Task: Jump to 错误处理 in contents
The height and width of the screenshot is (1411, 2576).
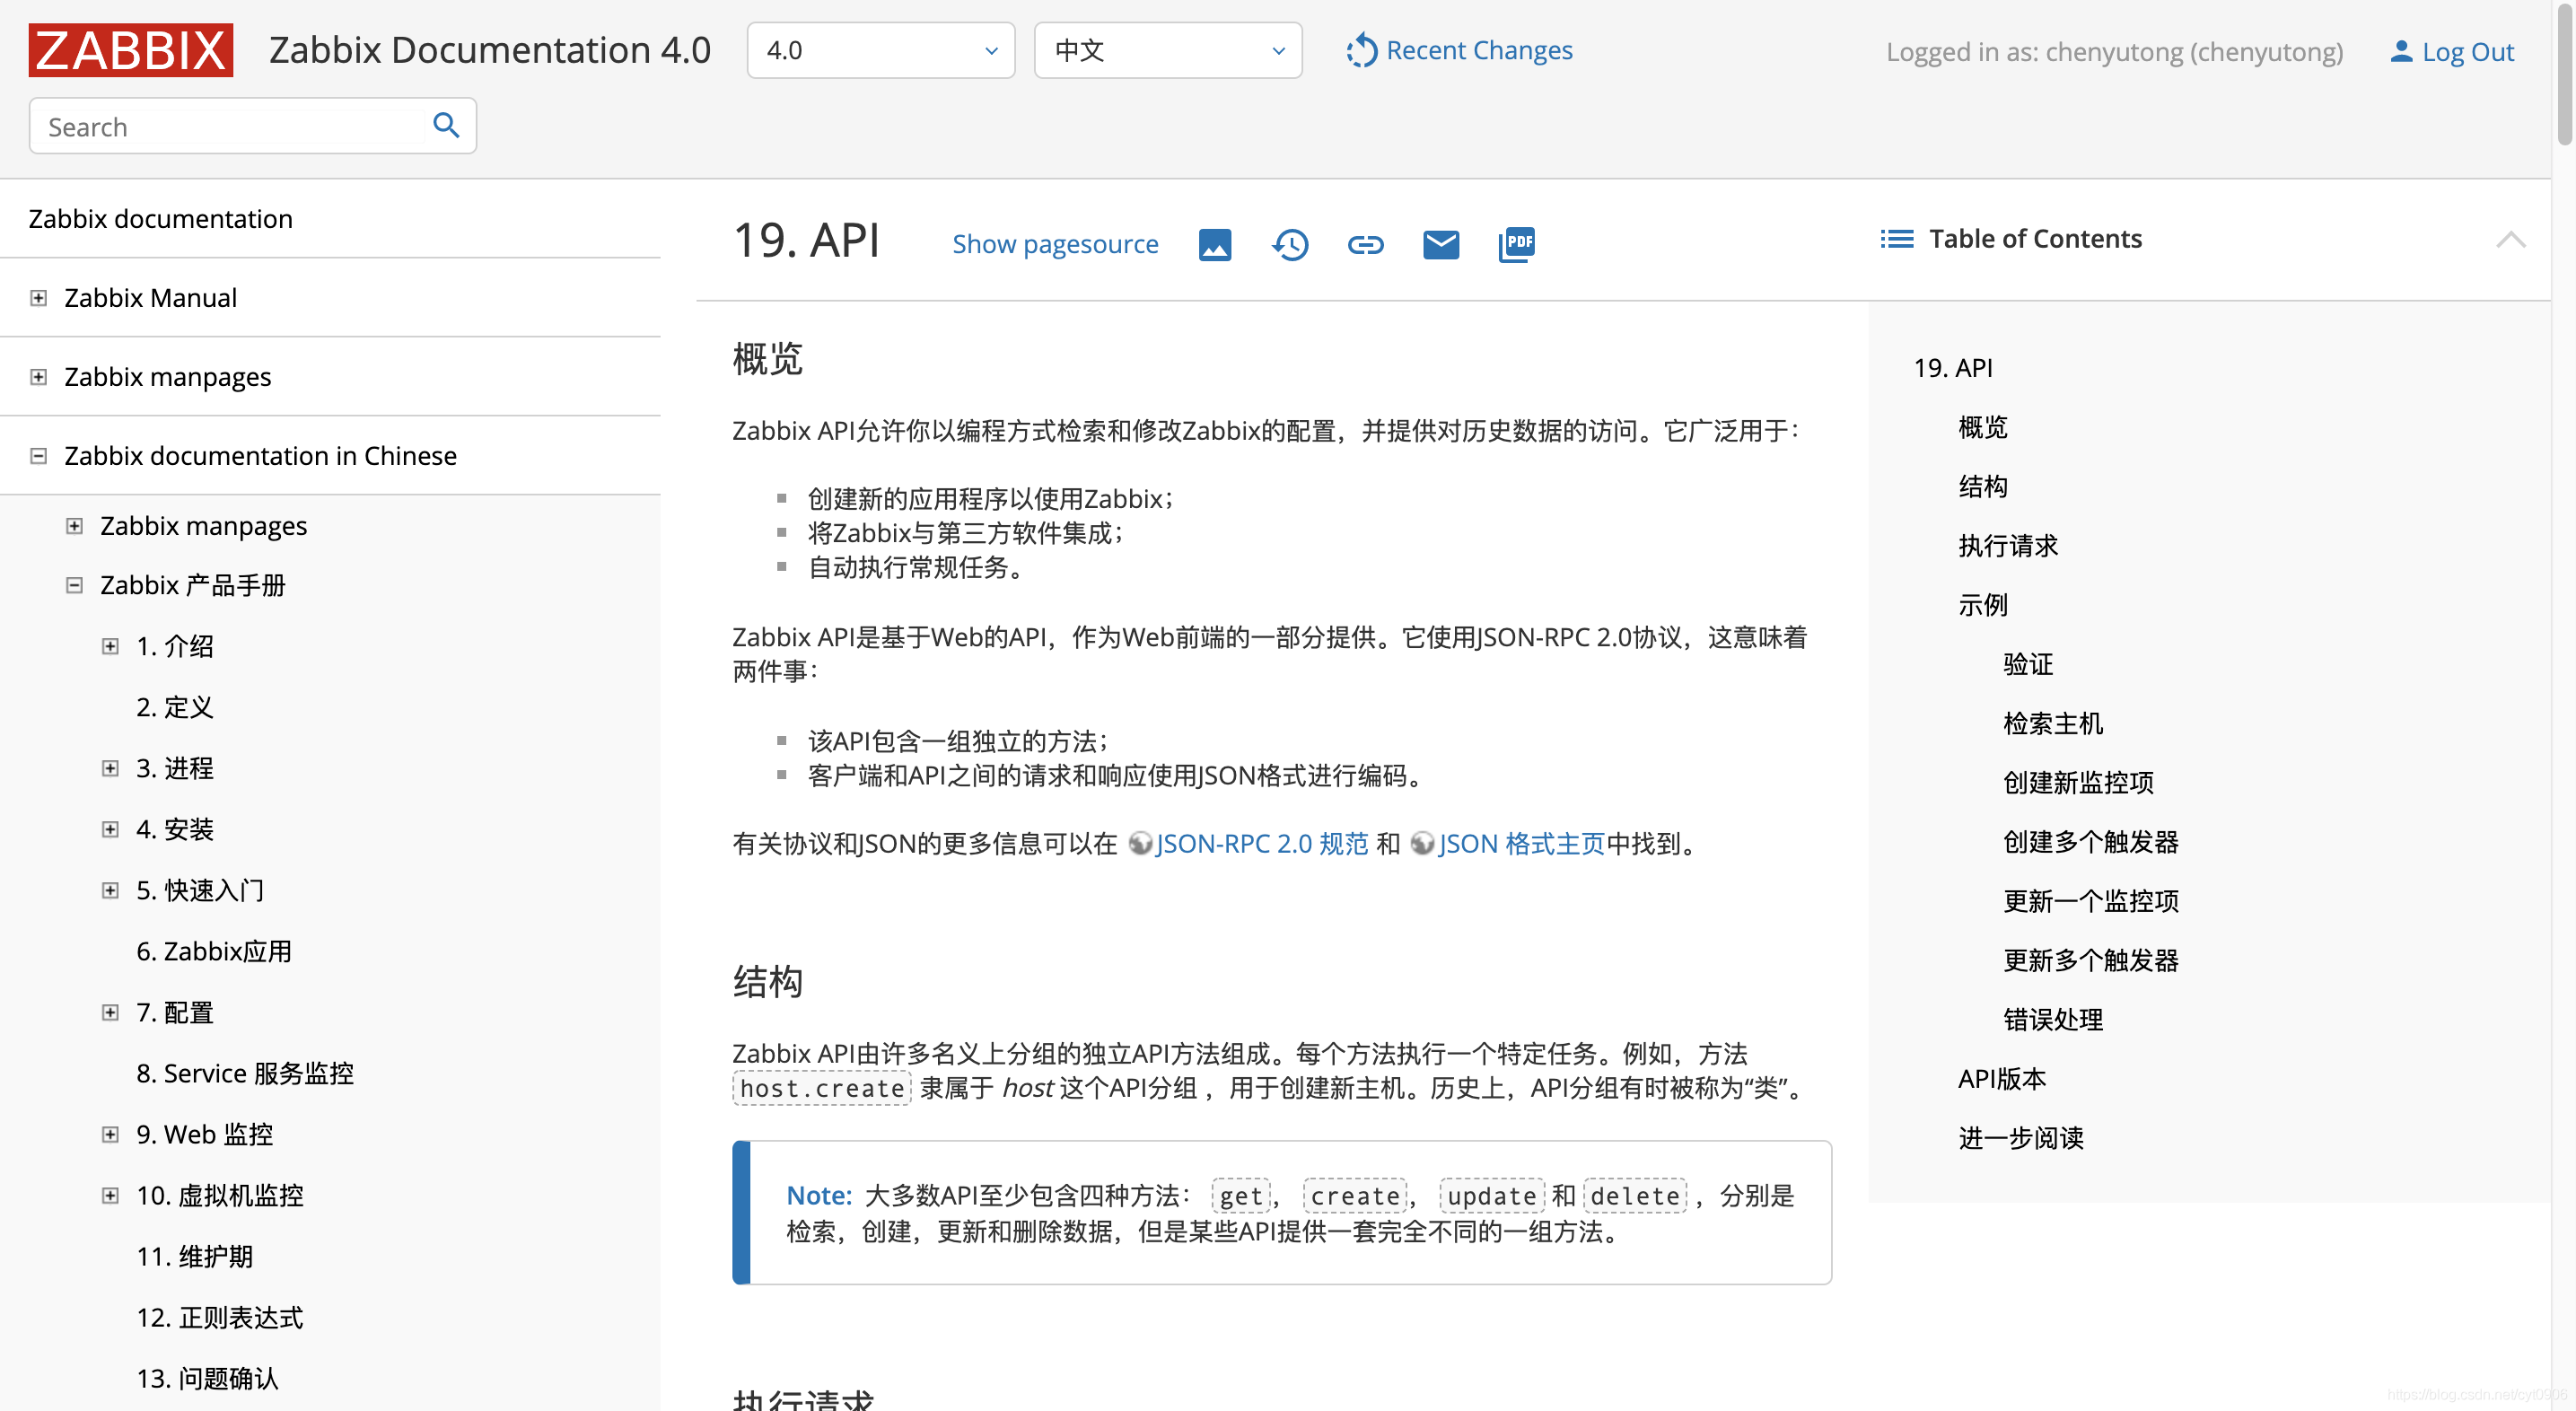Action: pos(2053,1020)
